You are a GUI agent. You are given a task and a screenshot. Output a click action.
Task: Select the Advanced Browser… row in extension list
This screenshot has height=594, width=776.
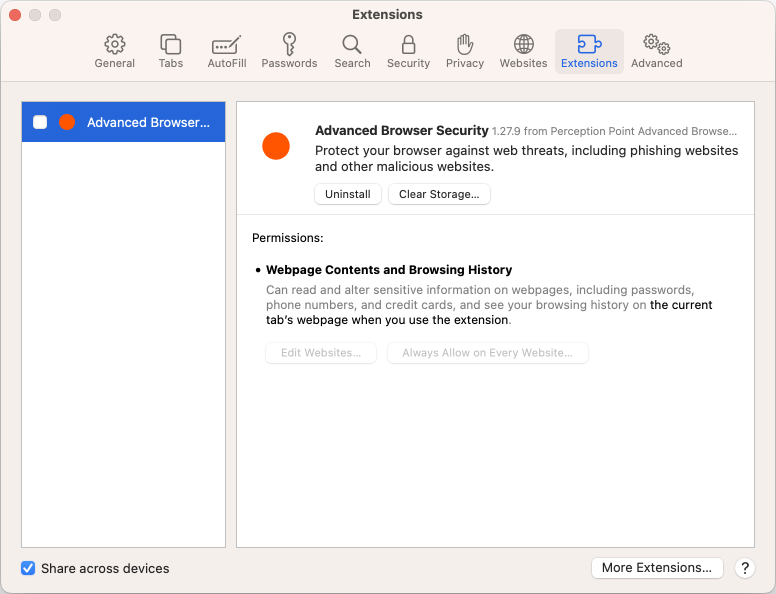pos(123,122)
